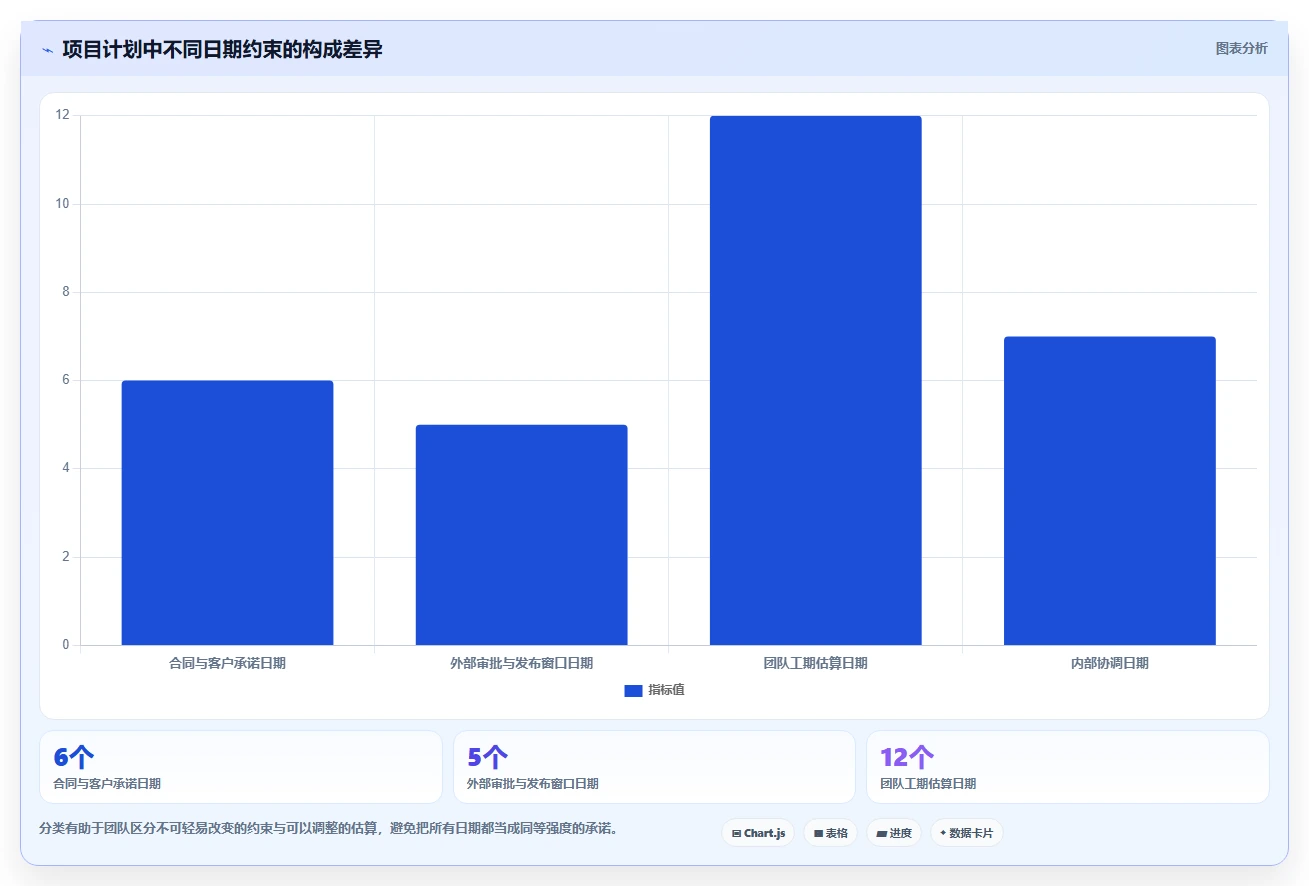Click the 6个 data card

(240, 767)
